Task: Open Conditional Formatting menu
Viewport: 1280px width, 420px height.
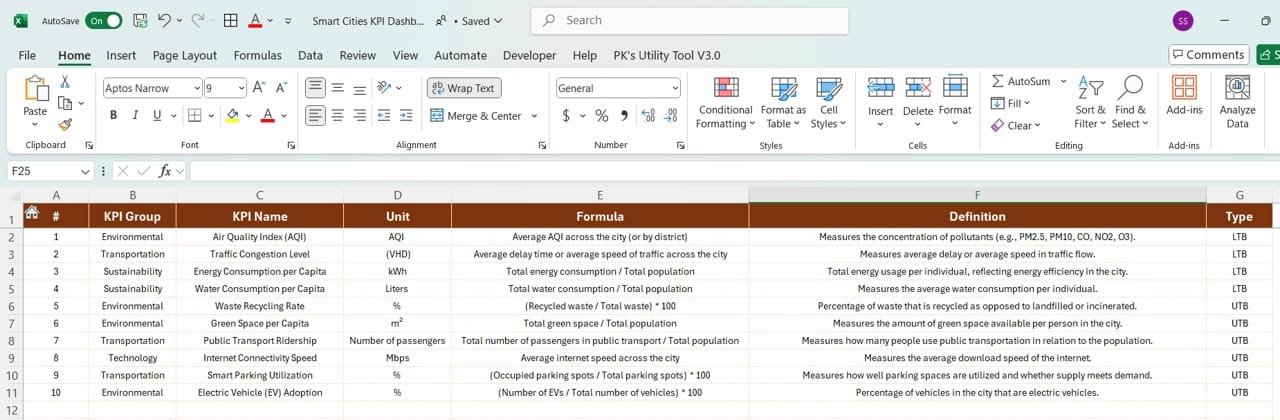Action: [x=725, y=102]
